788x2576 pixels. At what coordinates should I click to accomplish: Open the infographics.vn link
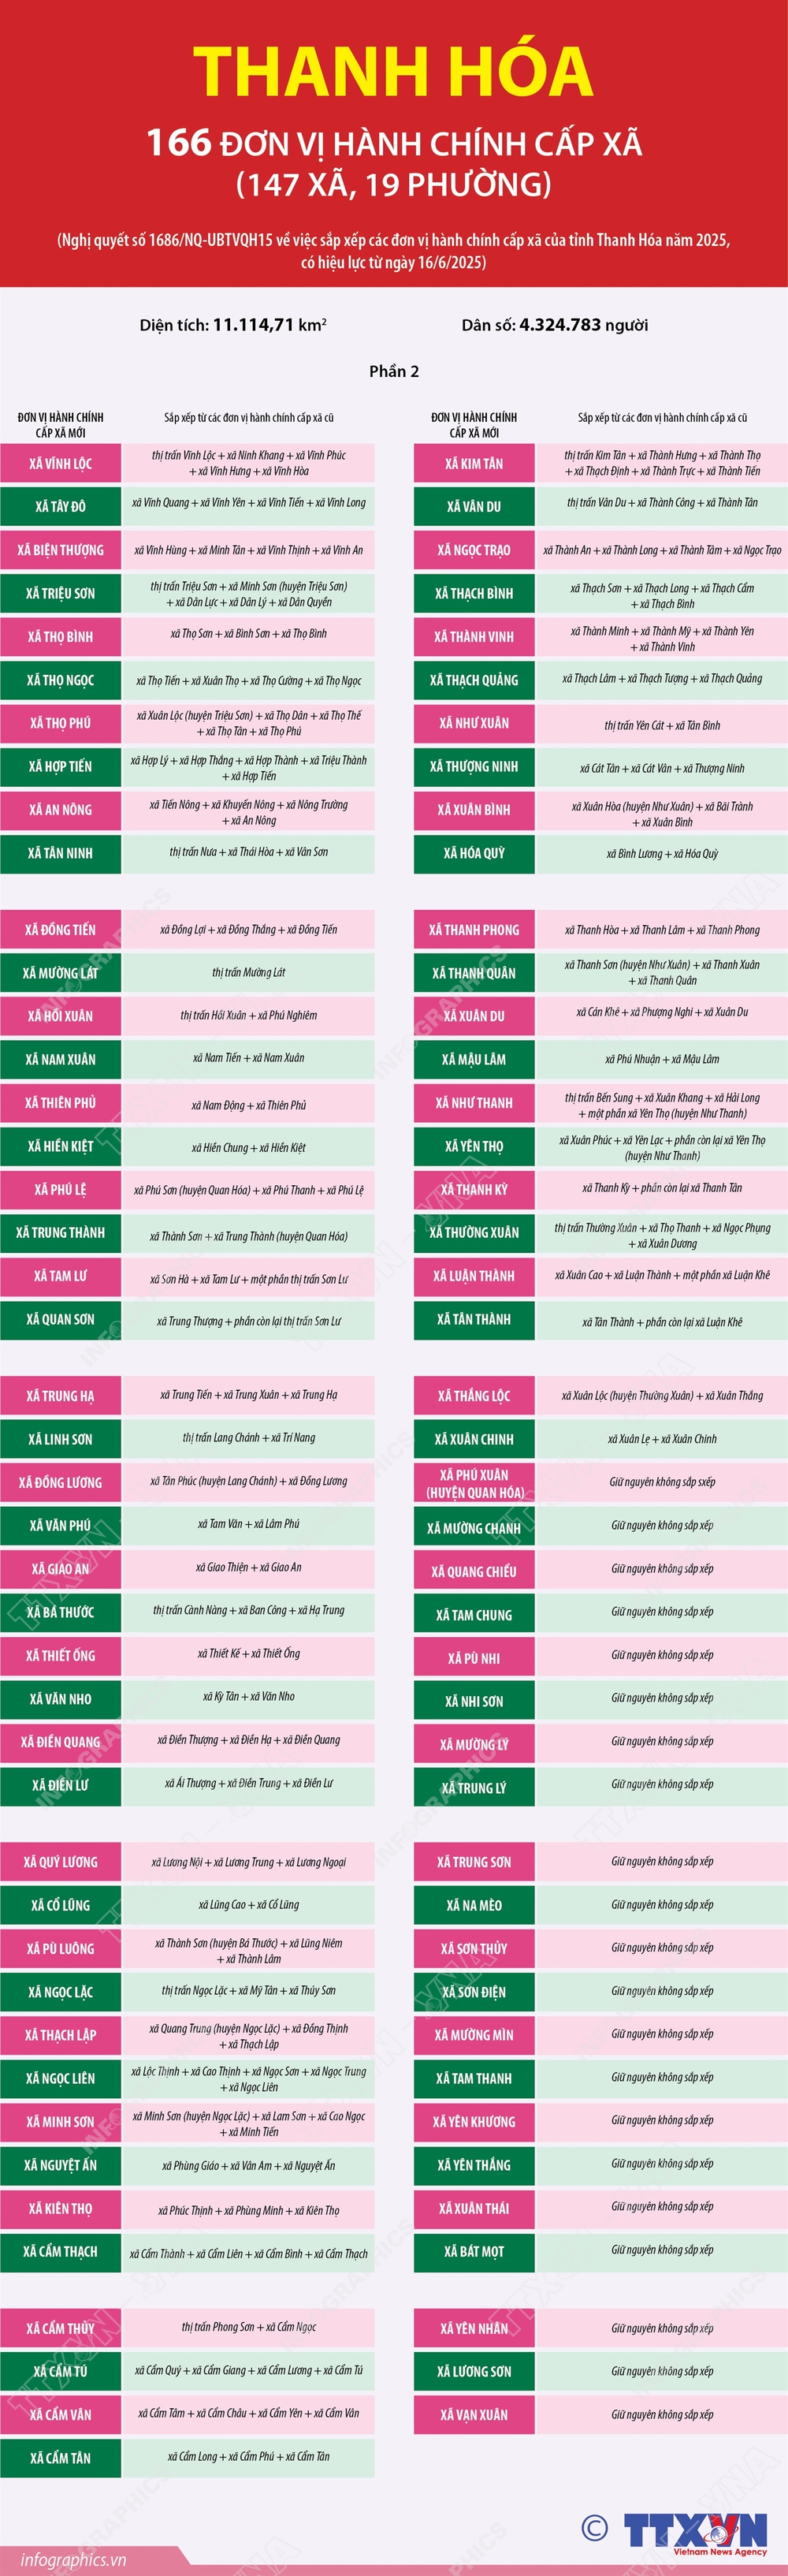point(73,2559)
